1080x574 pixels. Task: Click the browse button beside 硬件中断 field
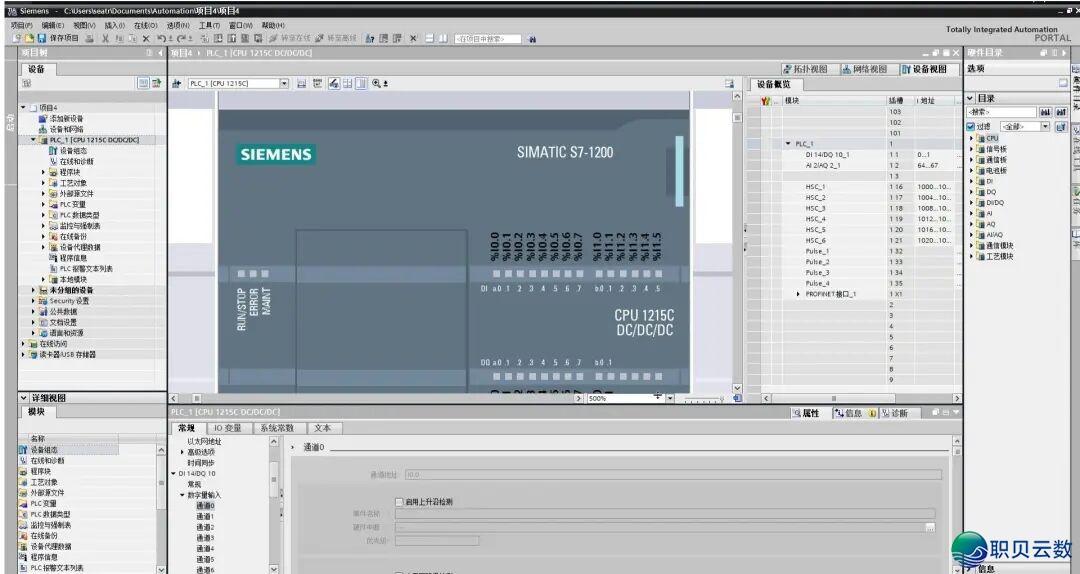pos(930,527)
